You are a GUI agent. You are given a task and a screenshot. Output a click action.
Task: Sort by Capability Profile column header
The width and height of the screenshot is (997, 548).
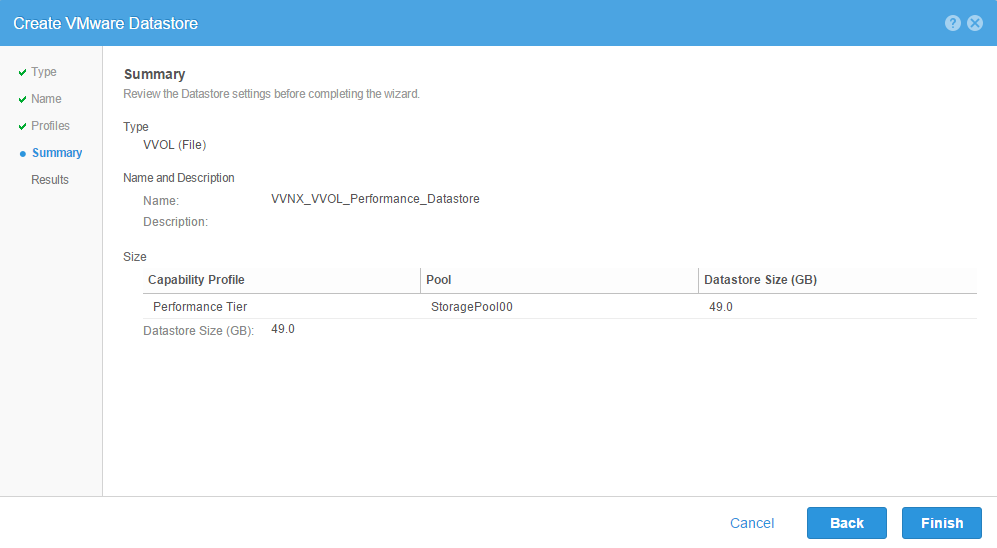tap(196, 280)
